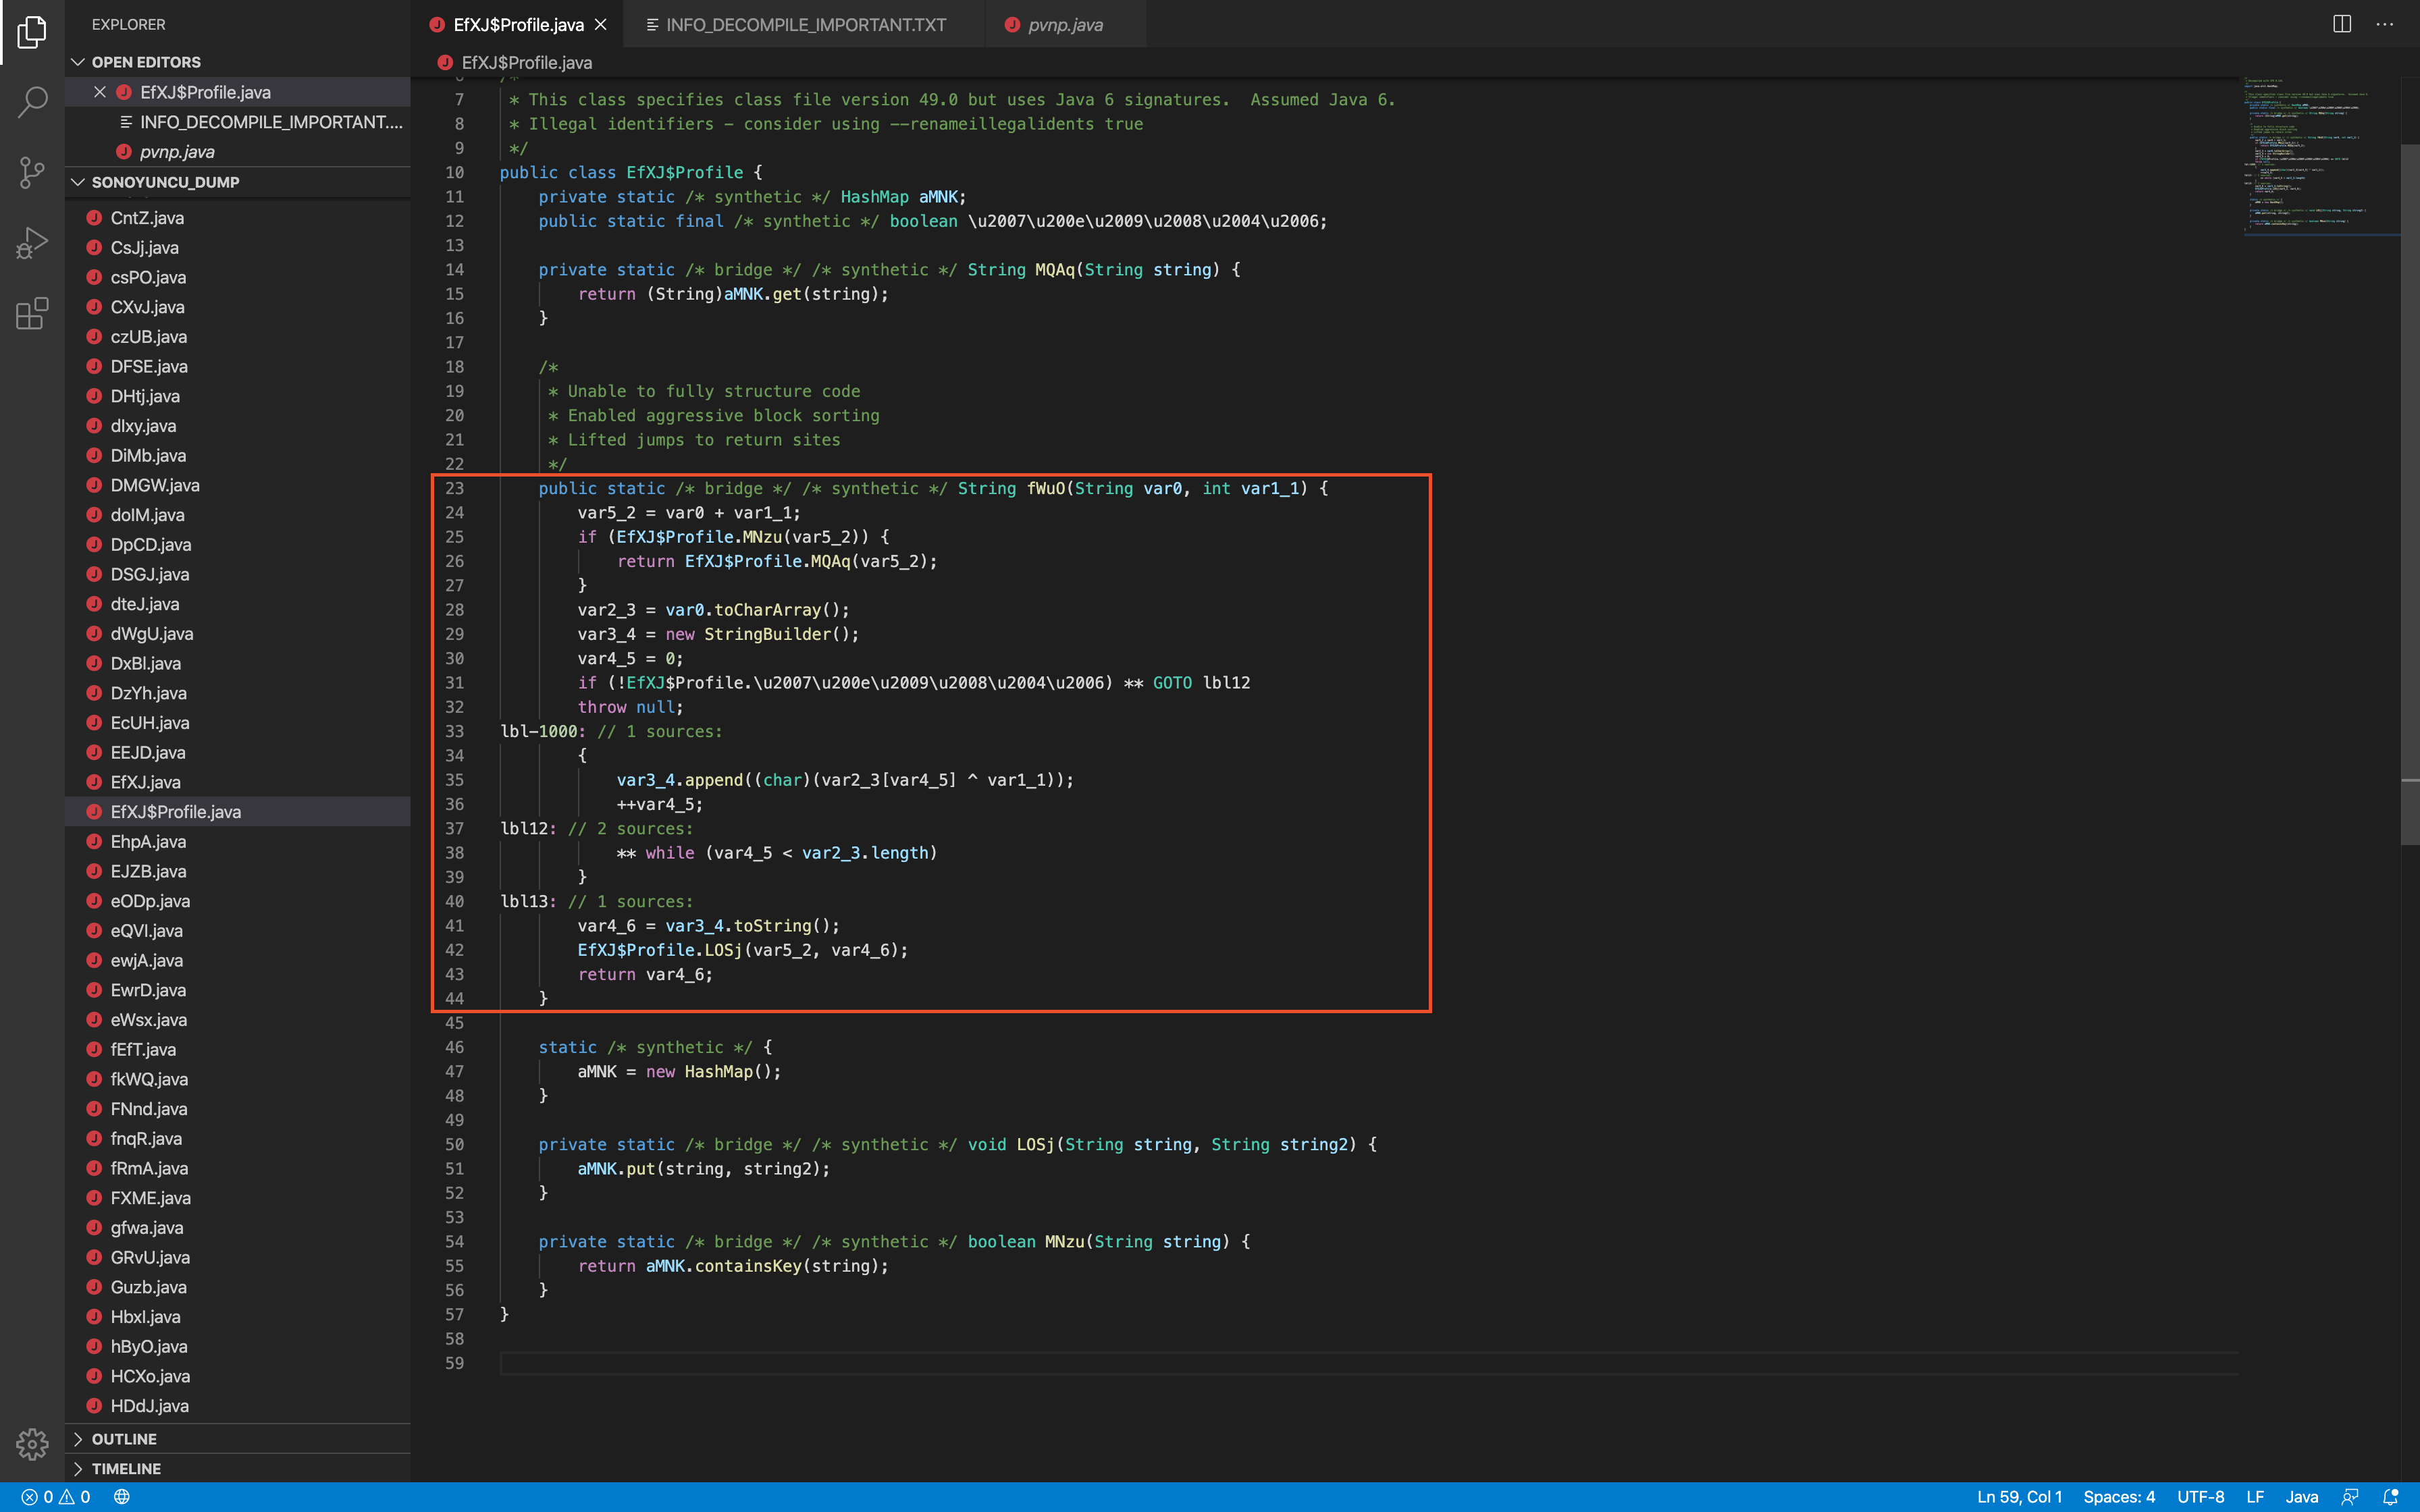Click the feedback icon in status bar
Screen dimensions: 2420x1512
[2350, 1497]
